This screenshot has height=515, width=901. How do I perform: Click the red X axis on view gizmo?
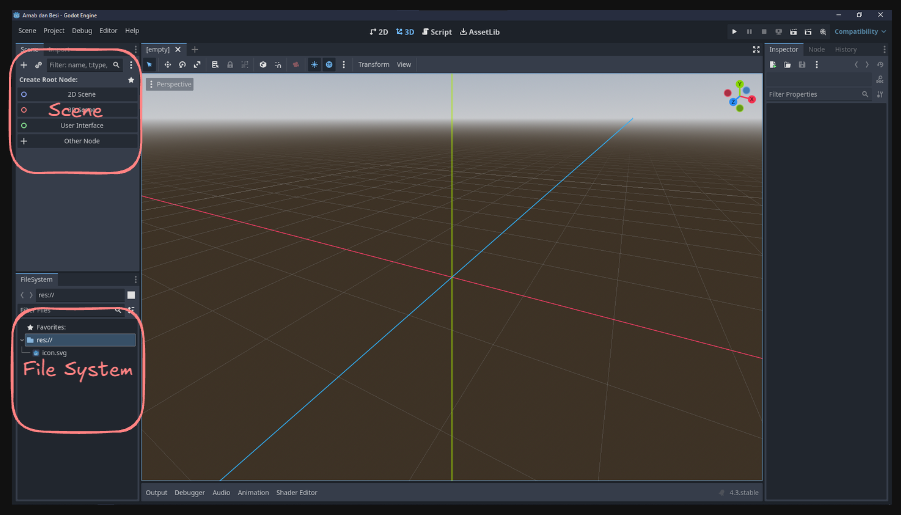[x=752, y=99]
